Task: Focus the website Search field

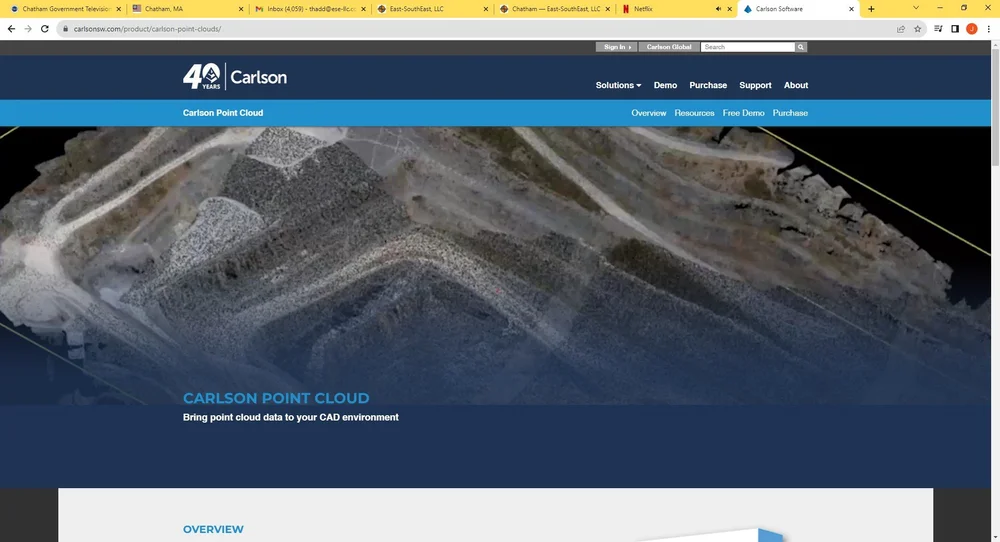Action: (747, 47)
